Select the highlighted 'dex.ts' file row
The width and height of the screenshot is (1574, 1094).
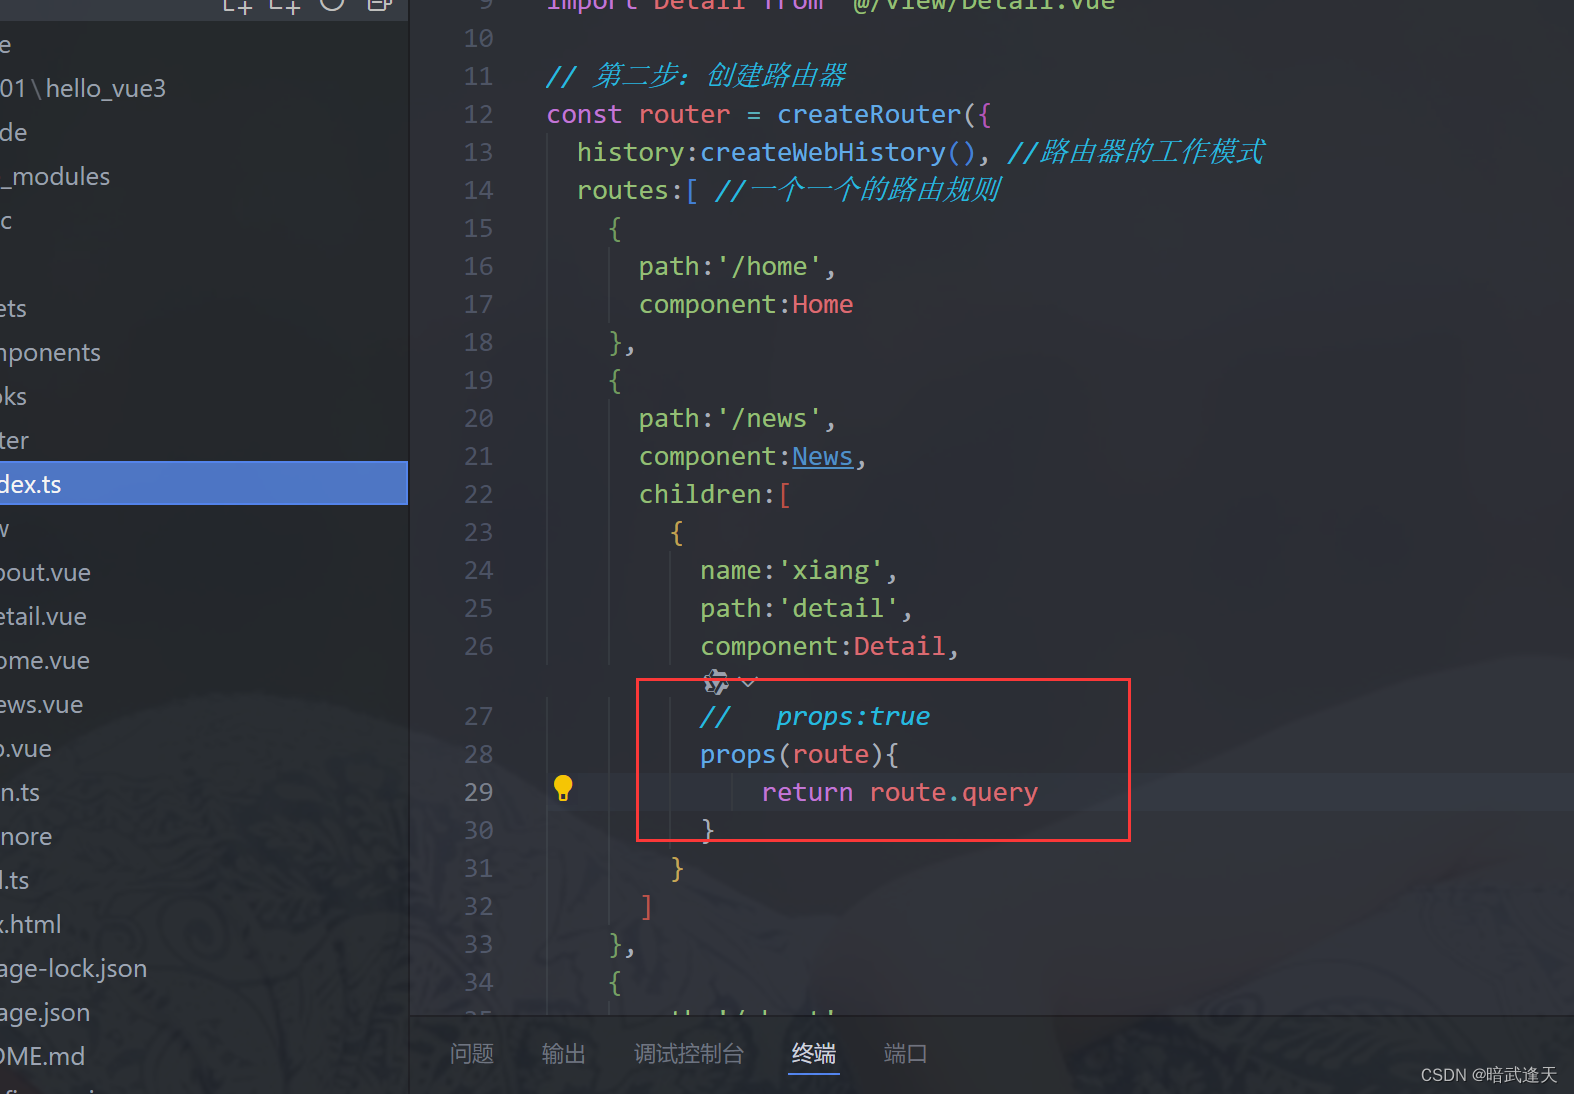(x=204, y=484)
